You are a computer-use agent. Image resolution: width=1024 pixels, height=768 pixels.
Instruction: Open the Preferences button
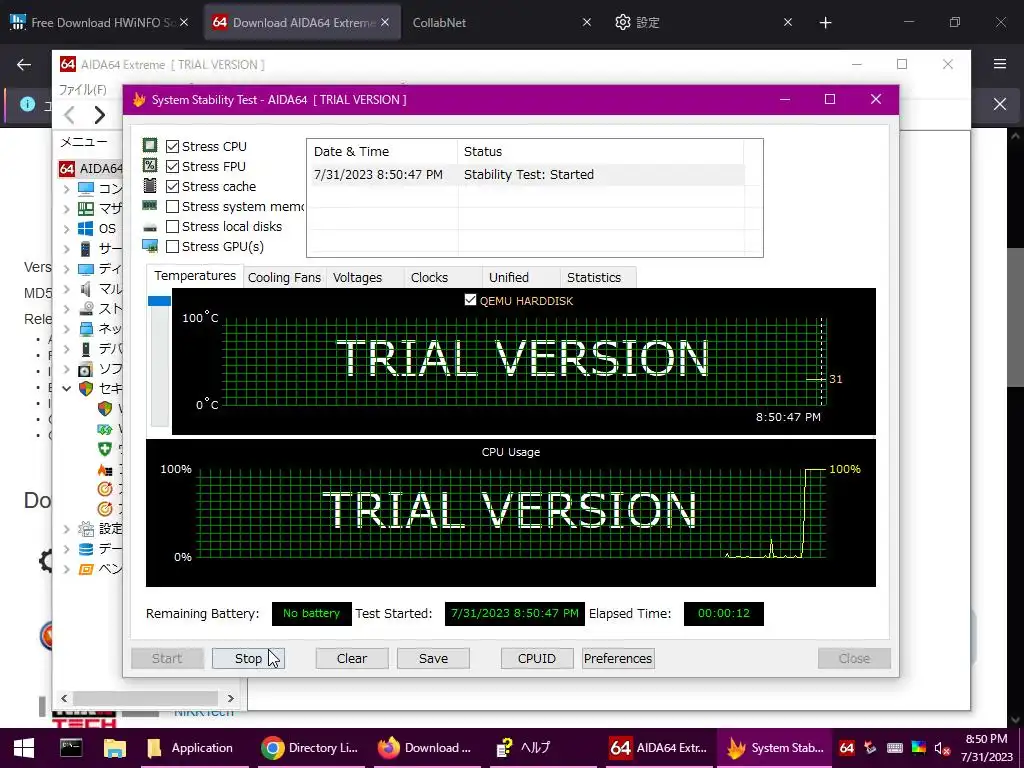point(618,658)
